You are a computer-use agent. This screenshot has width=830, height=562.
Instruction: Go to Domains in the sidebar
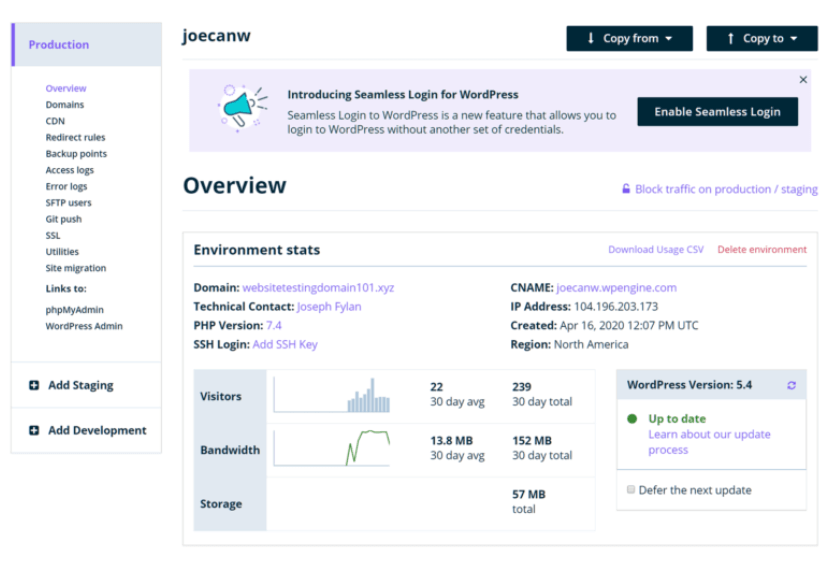tap(65, 105)
